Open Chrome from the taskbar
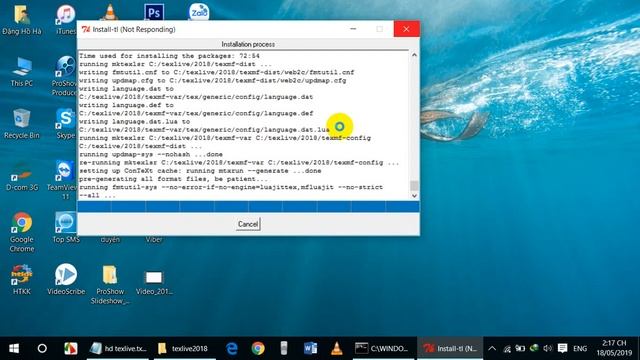This screenshot has height=360, width=640. tap(258, 348)
